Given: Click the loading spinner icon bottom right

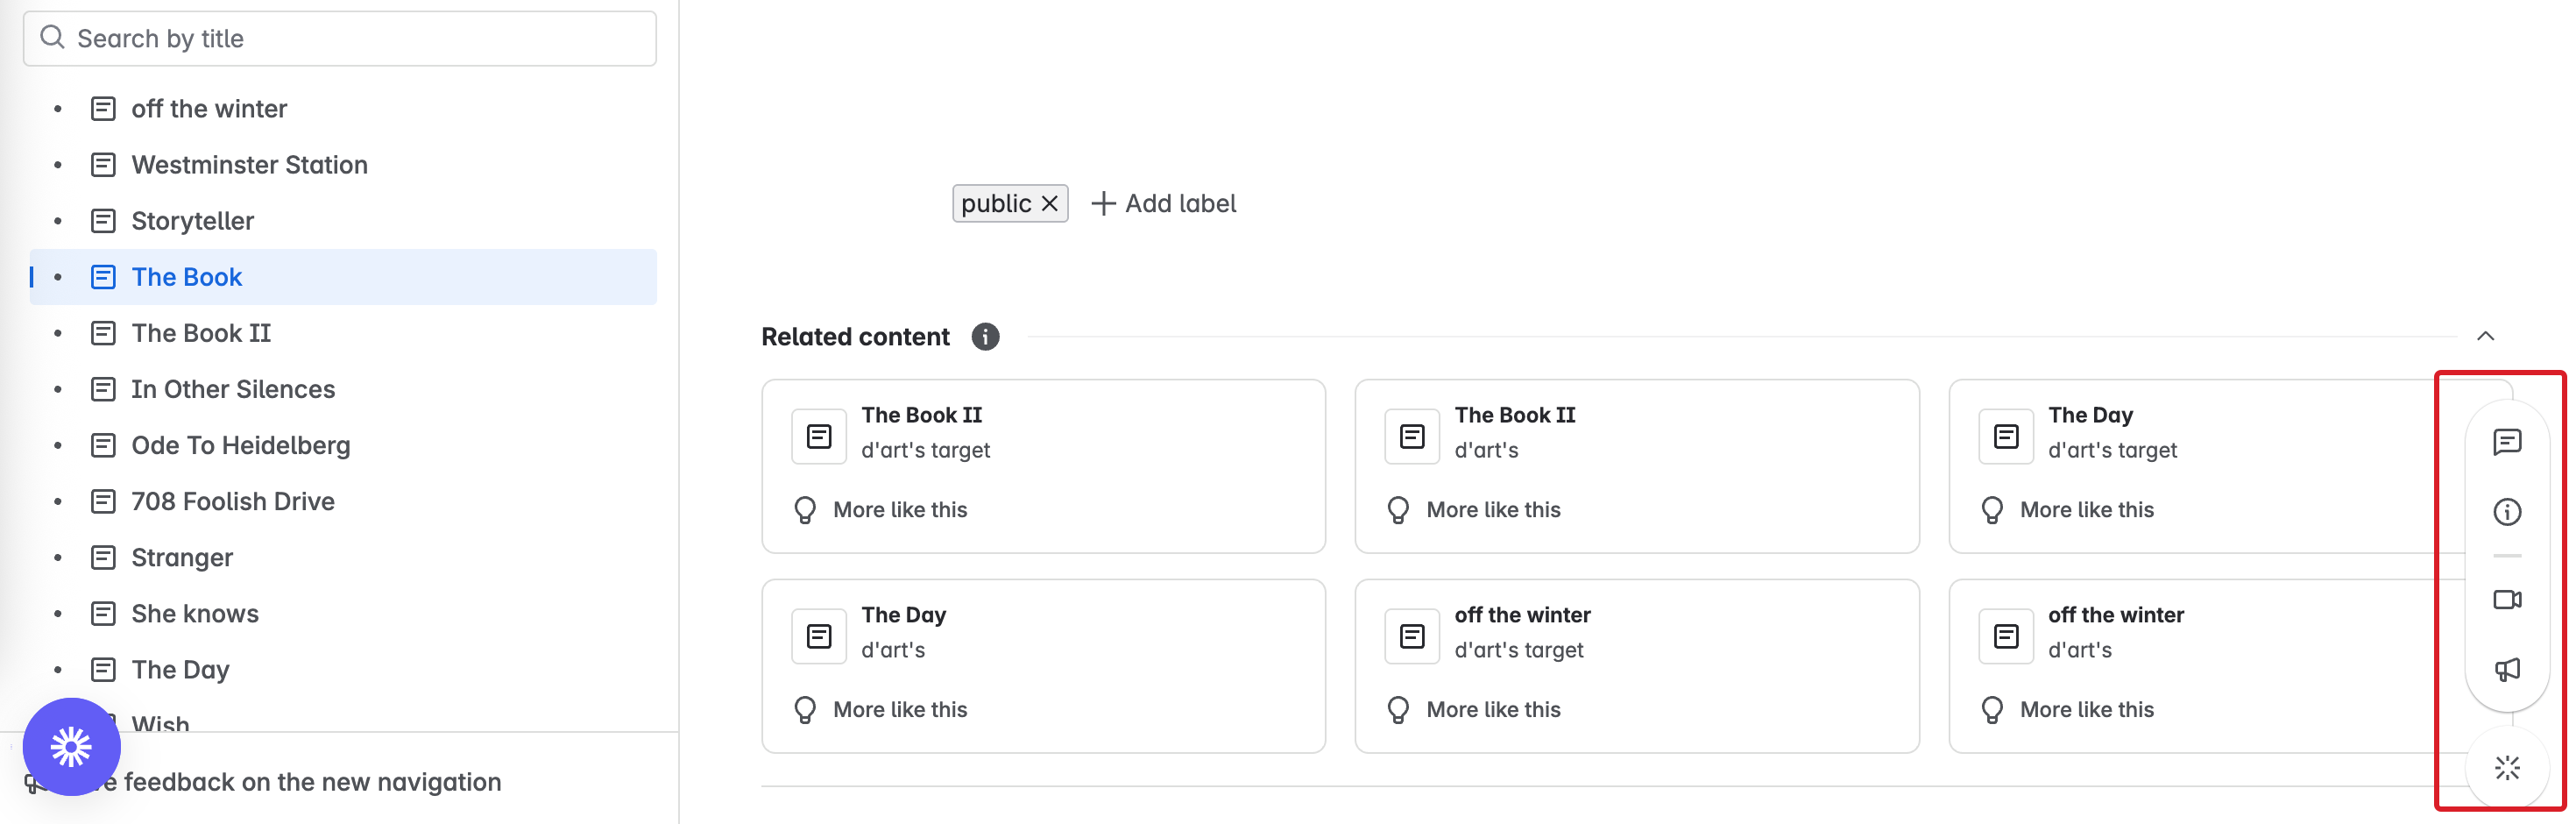Looking at the screenshot, I should click(2507, 767).
